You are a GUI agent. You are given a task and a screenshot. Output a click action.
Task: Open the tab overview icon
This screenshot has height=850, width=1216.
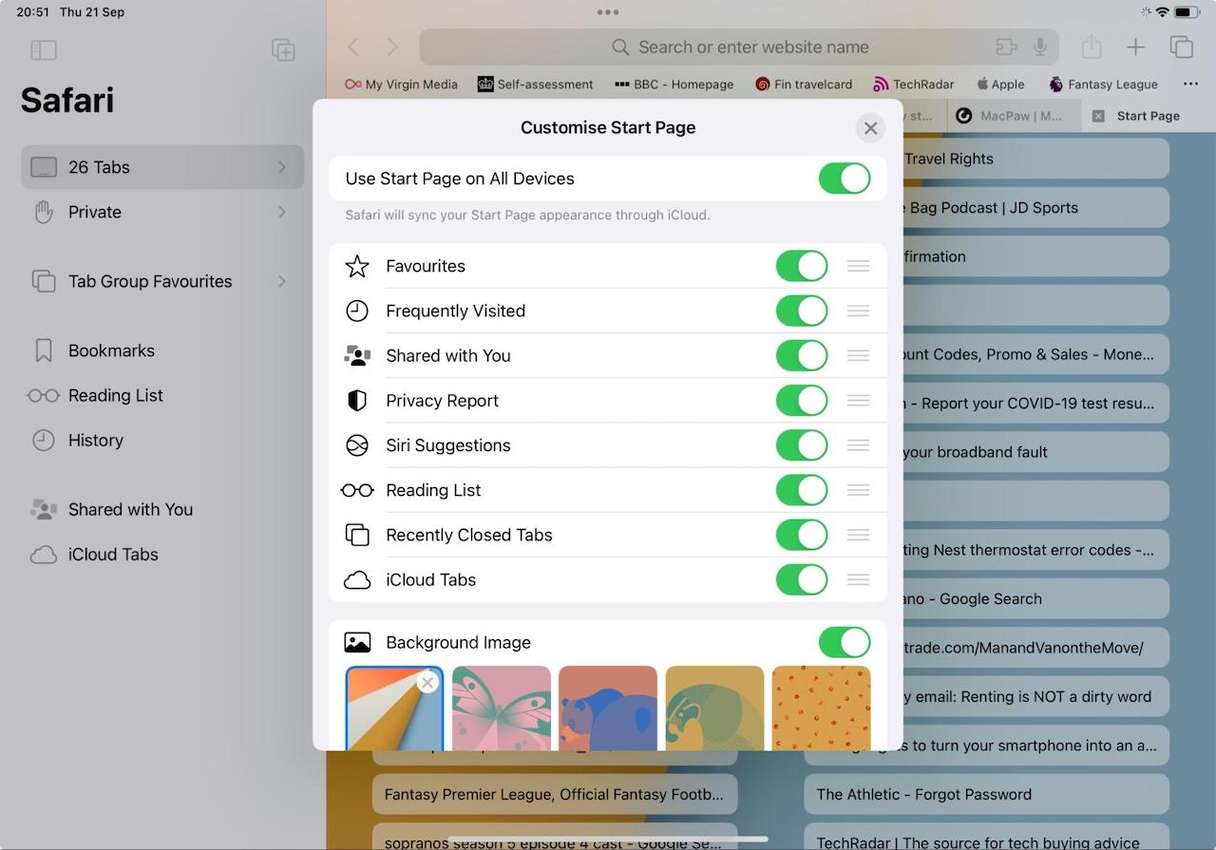coord(1181,47)
